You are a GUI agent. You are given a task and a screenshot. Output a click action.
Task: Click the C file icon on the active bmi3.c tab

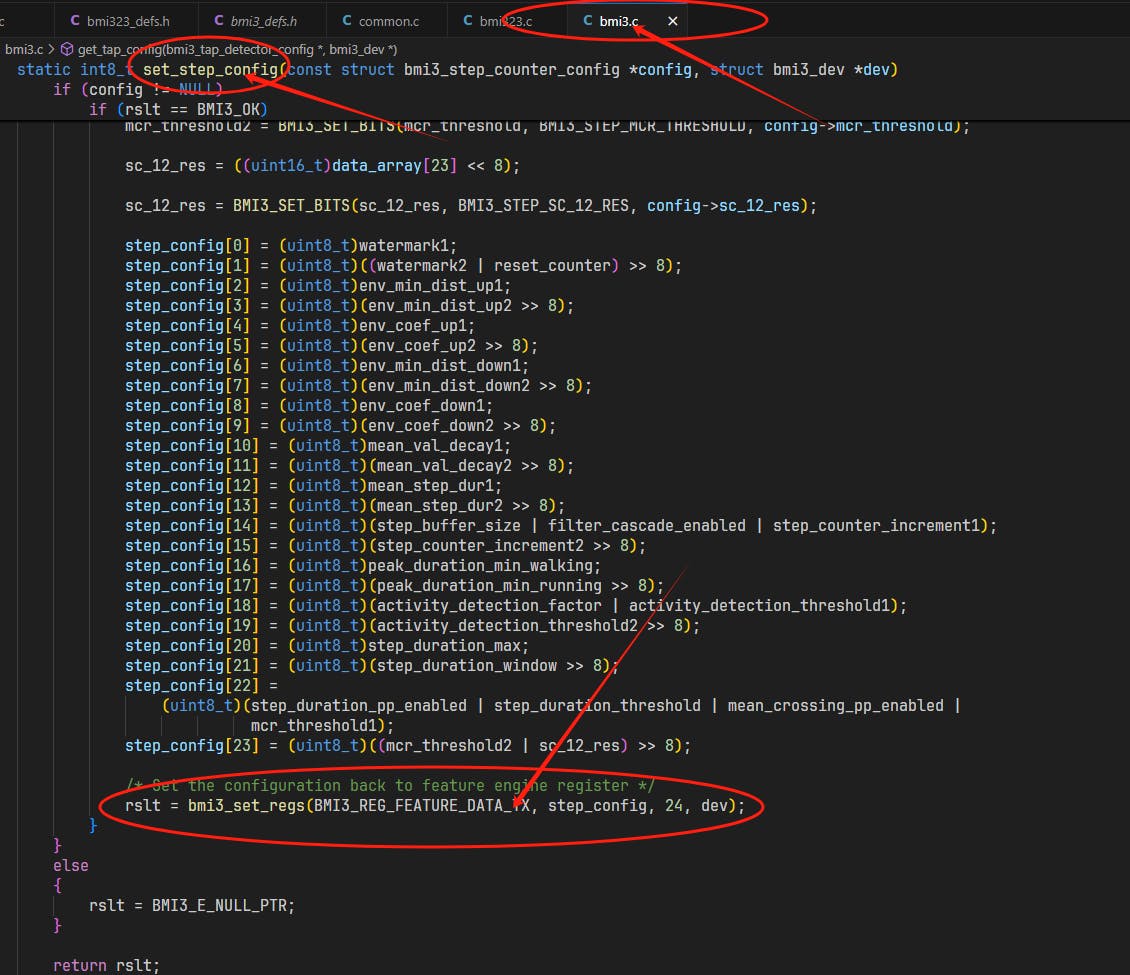pos(588,21)
